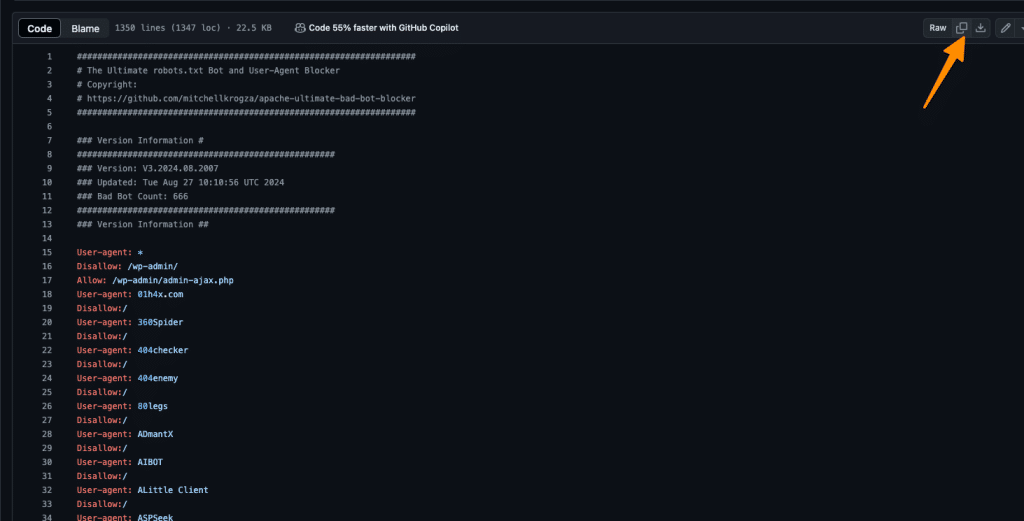
Task: Switch to the Code tab
Action: click(40, 29)
